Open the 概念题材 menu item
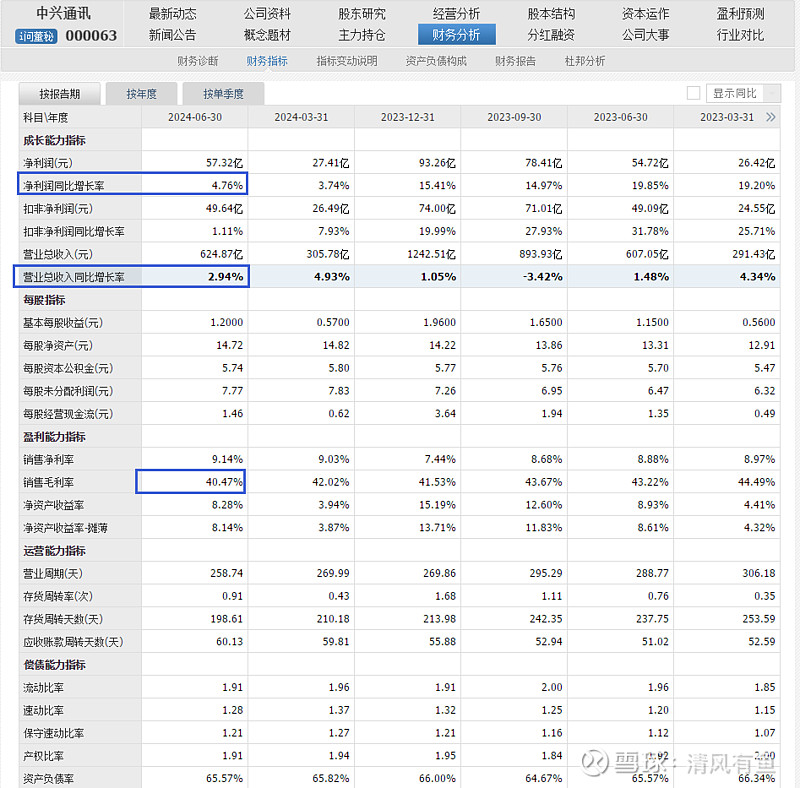Screen dimensions: 800x788 click(267, 35)
